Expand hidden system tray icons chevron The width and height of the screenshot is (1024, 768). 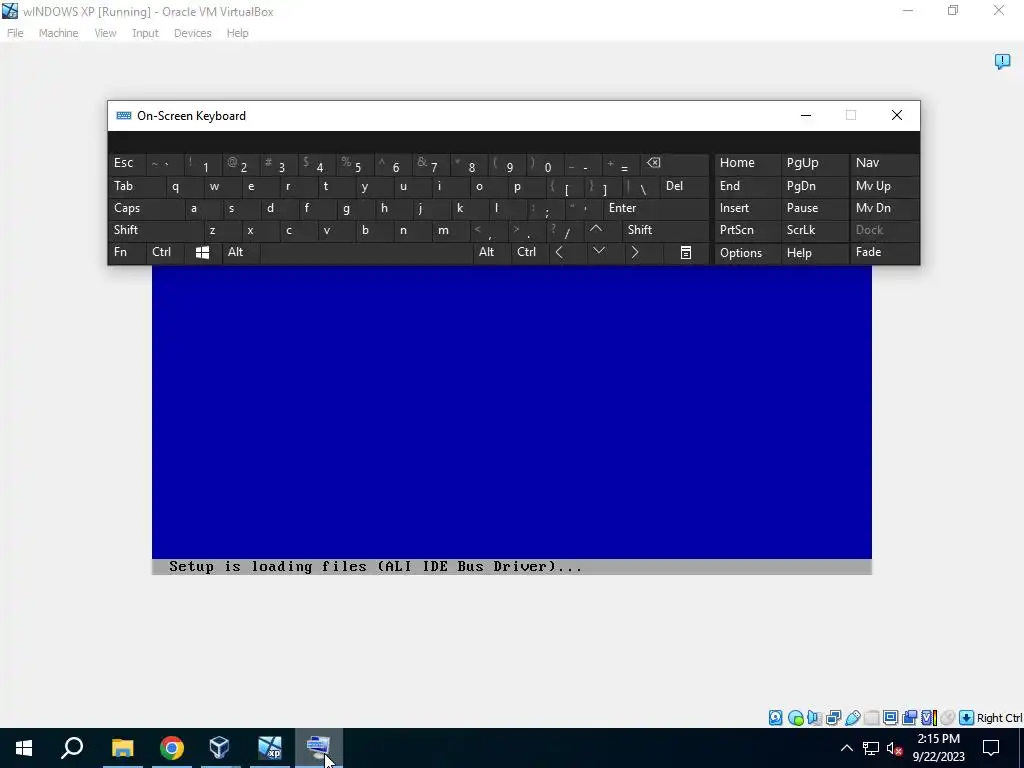846,748
